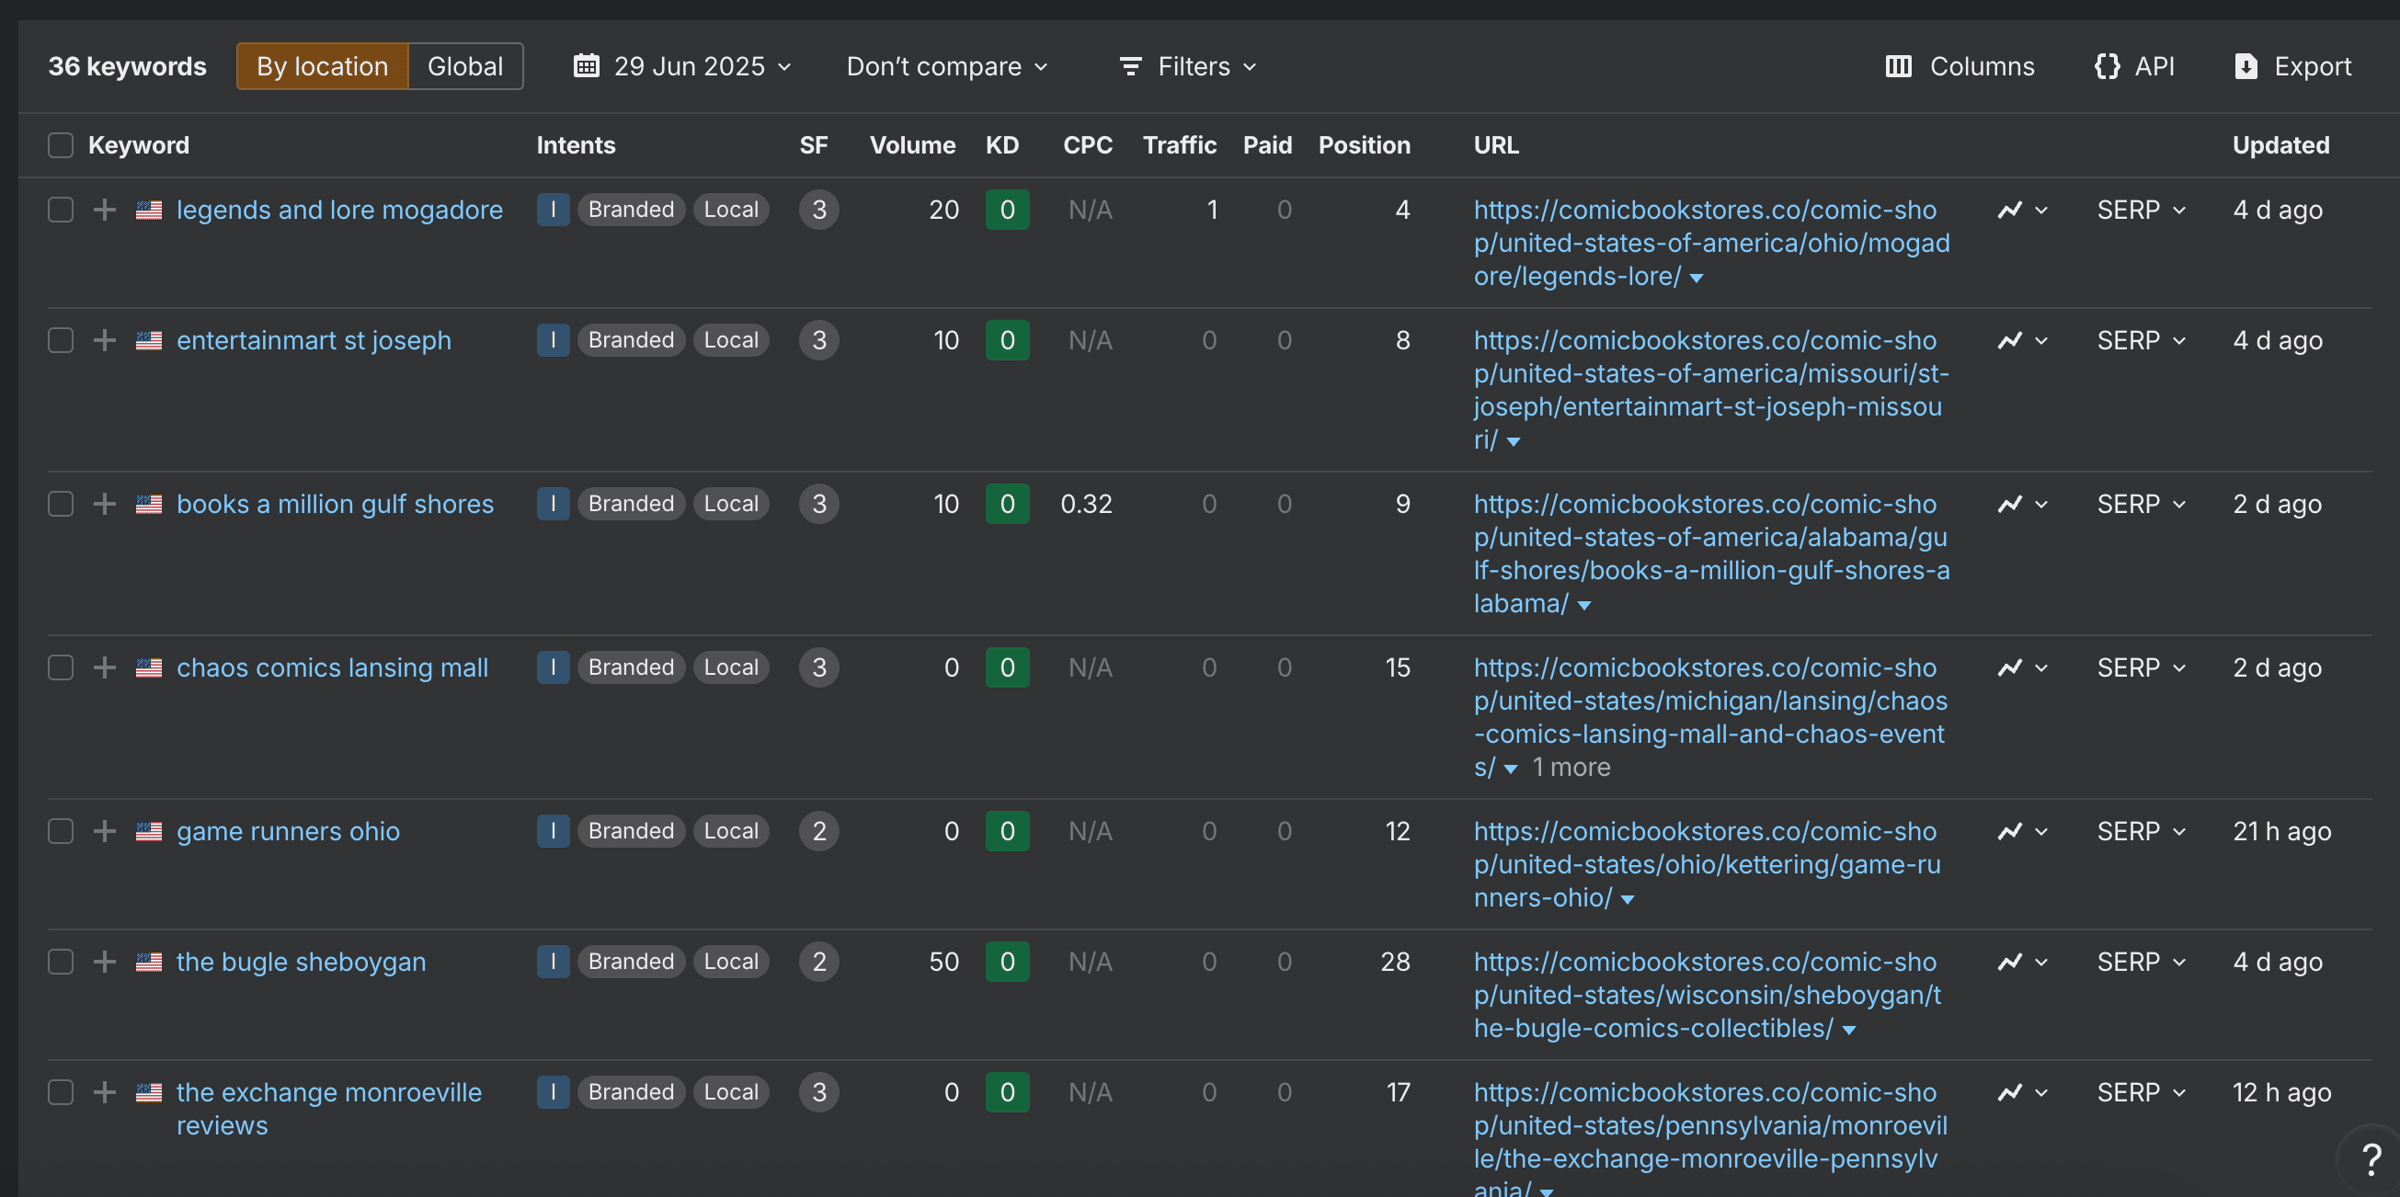
Task: Click the calendar icon beside 29 Jun 2025
Action: point(586,66)
